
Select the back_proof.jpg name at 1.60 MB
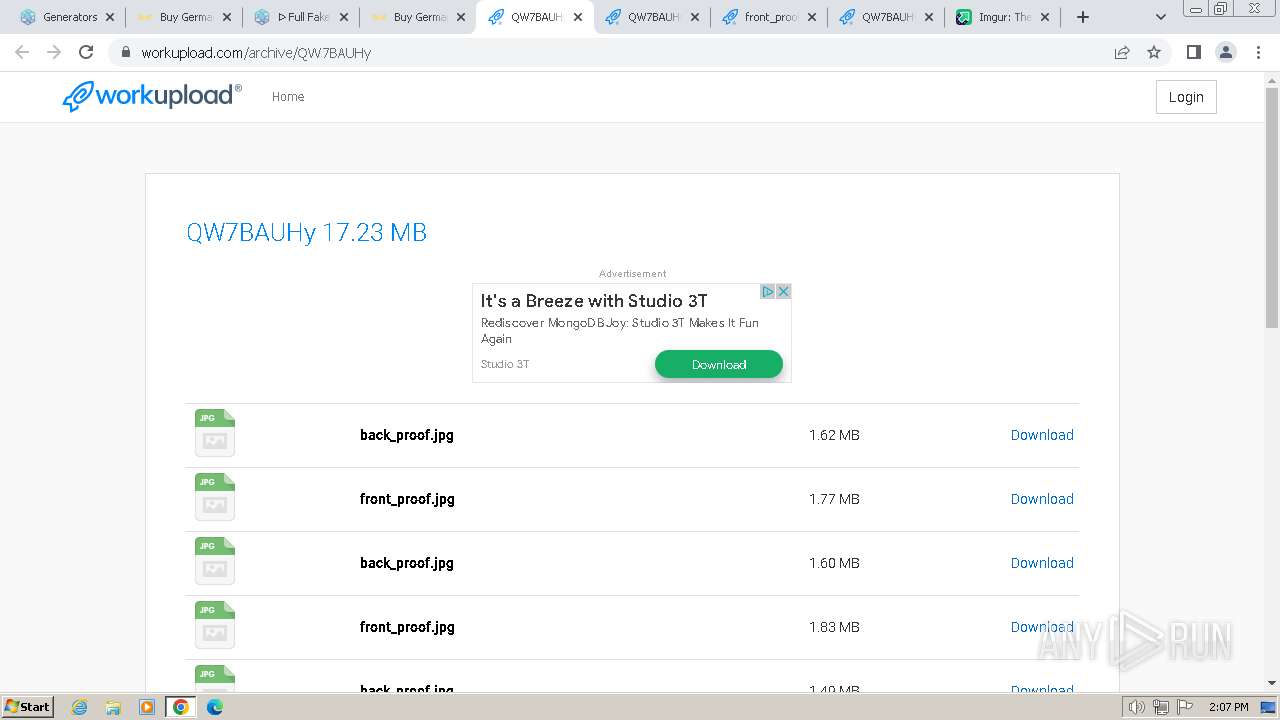click(407, 563)
